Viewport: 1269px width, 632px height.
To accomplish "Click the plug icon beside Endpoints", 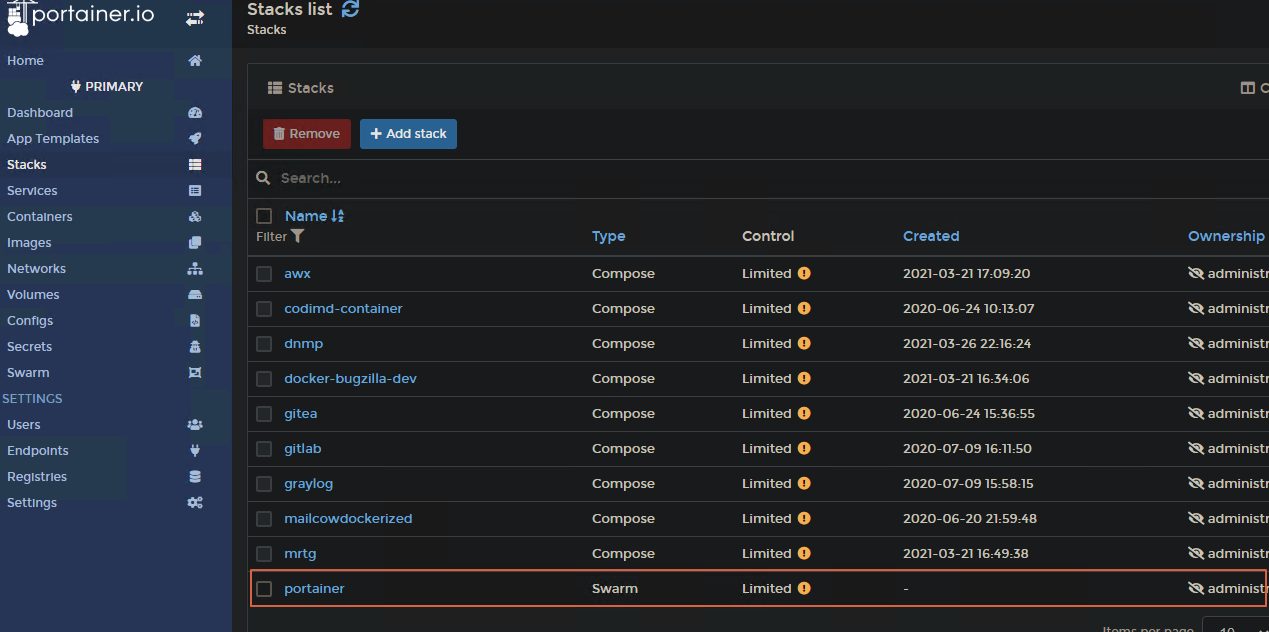I will pyautogui.click(x=195, y=451).
